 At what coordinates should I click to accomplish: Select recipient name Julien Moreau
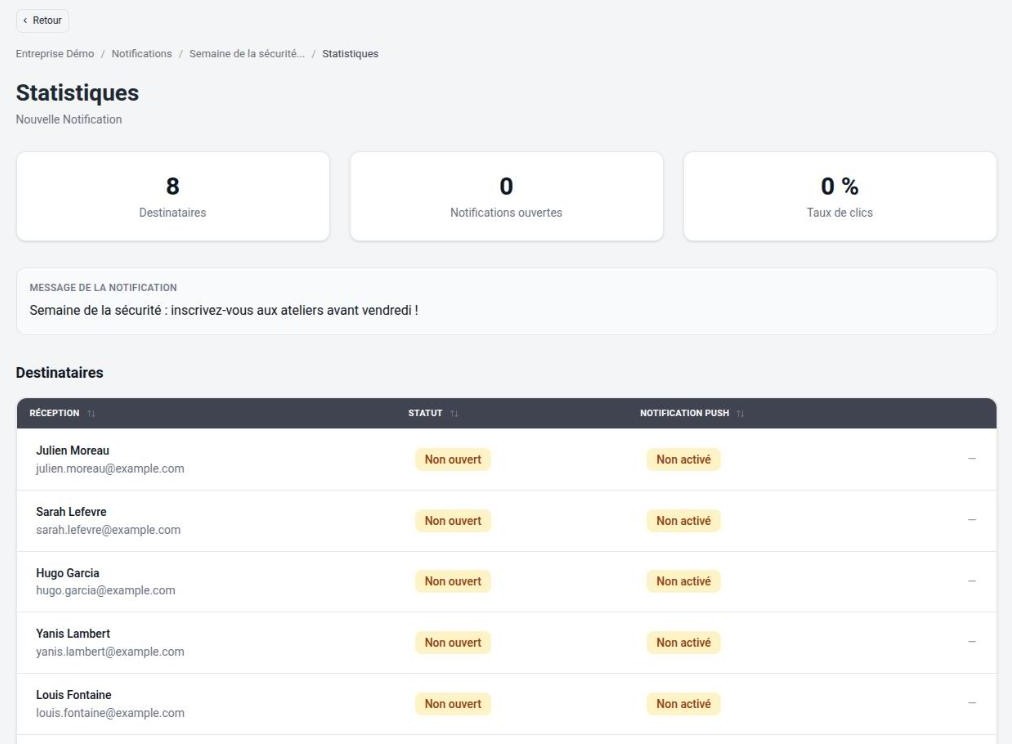72,450
